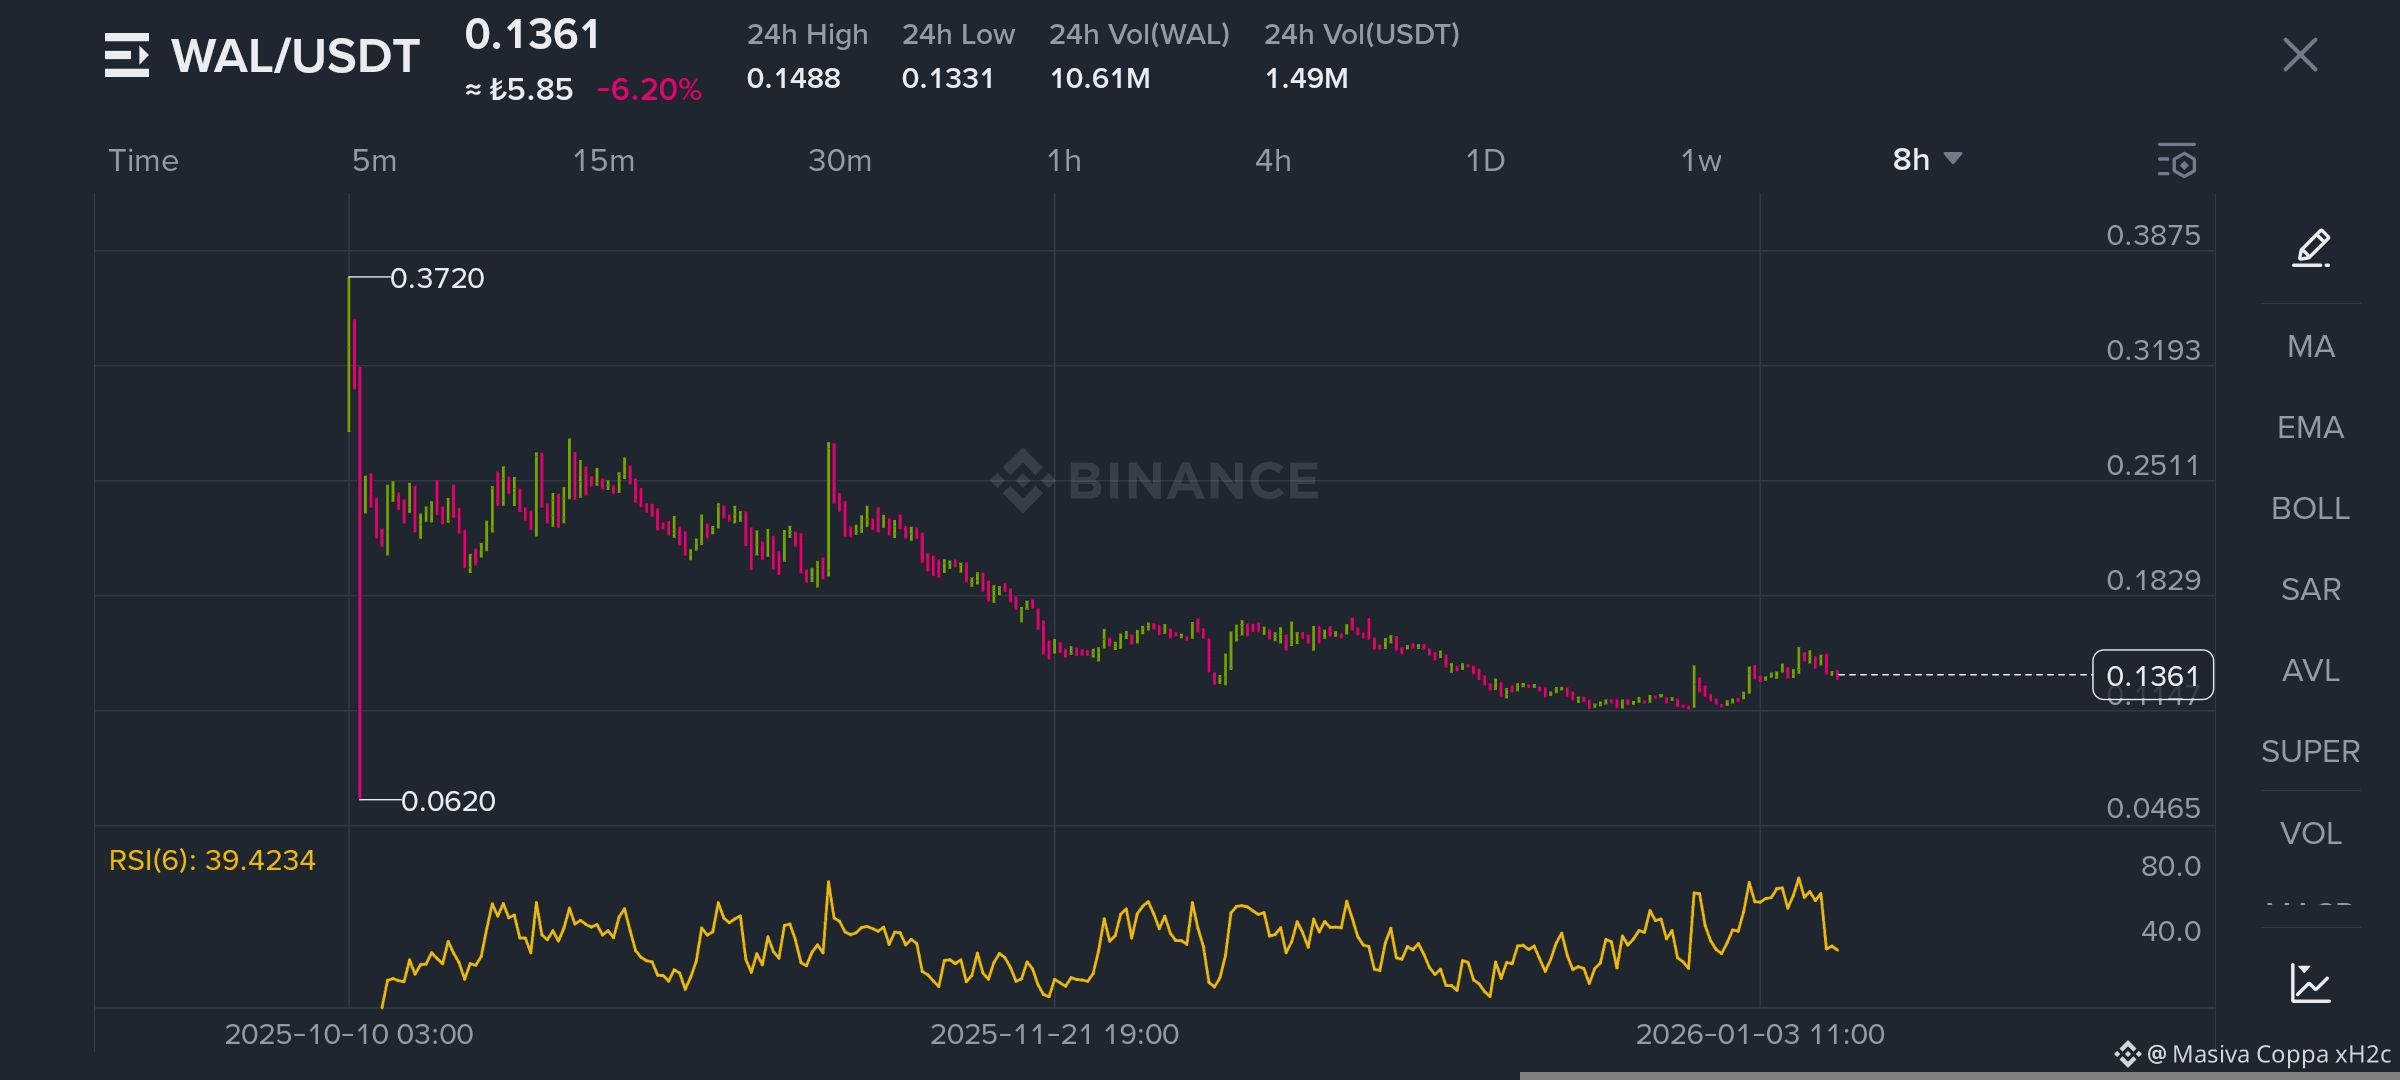Show the VOL sub-indicator
Viewport: 2400px width, 1080px height.
point(2310,833)
